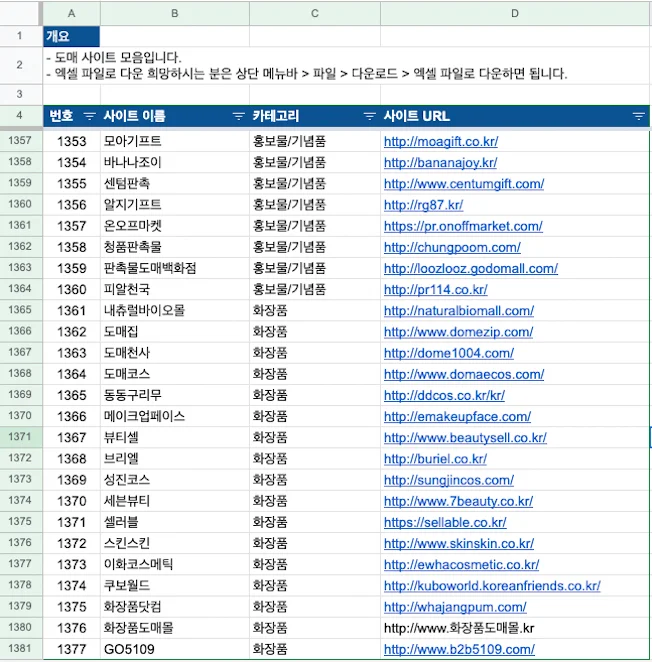Click row header 1381

[x=20, y=648]
